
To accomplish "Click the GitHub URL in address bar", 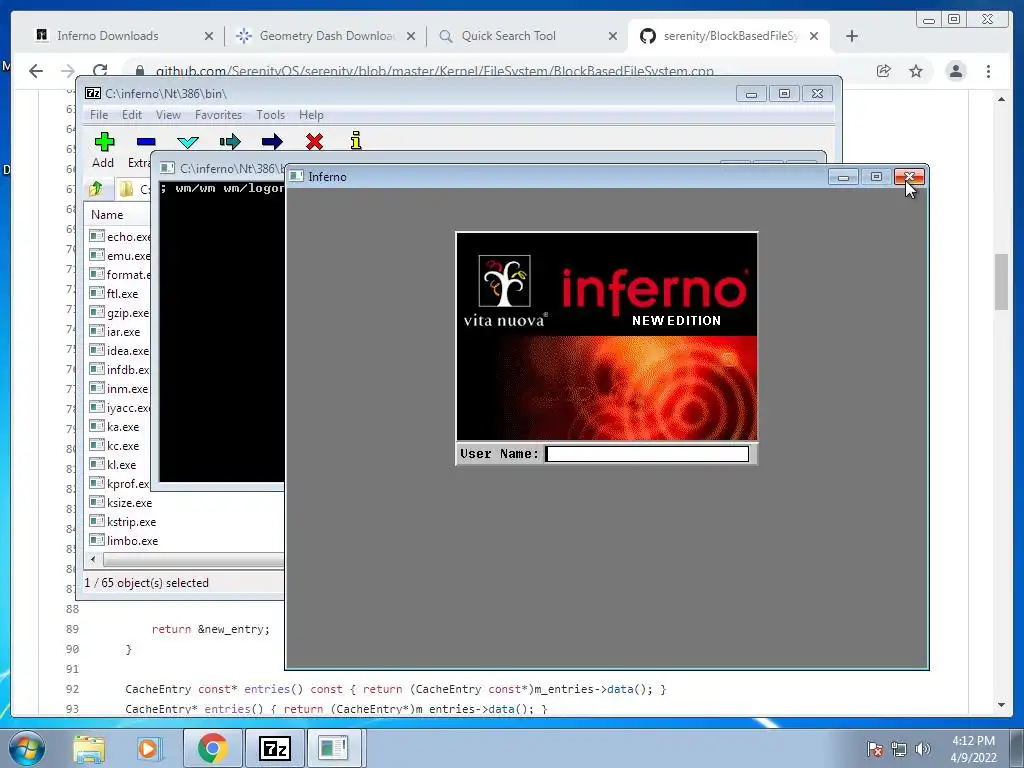I will pos(435,71).
